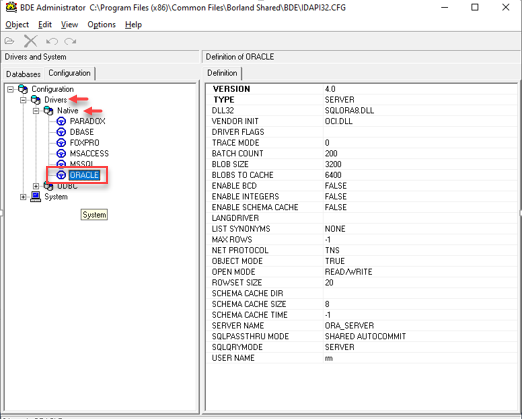Screen dimensions: 522x419
Task: Select the Configuration tab
Action: point(69,73)
